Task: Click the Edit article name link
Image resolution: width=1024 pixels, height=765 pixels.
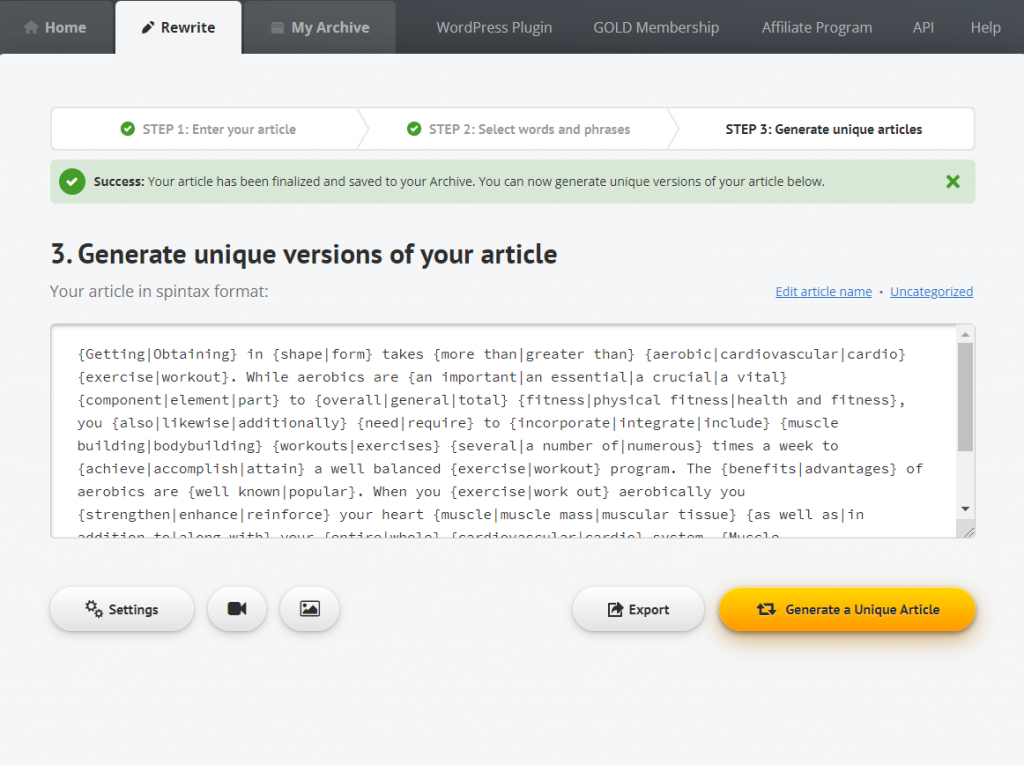Action: click(x=823, y=292)
